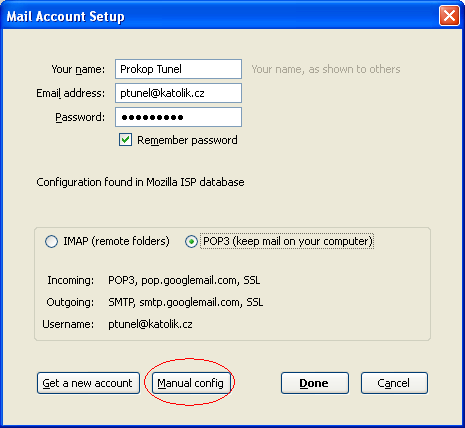Click the Done button

coord(315,383)
